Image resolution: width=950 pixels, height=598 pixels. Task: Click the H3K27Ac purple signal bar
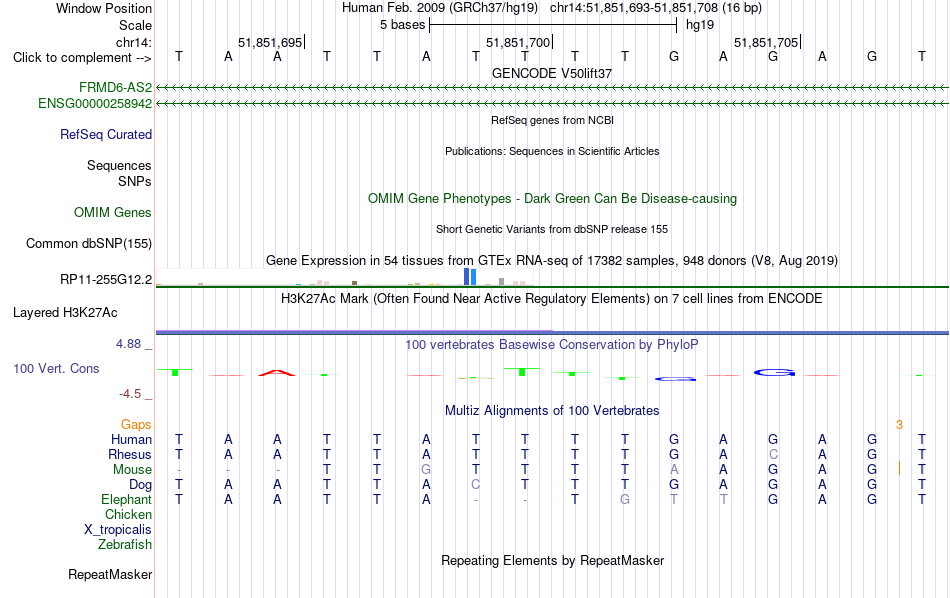point(354,331)
